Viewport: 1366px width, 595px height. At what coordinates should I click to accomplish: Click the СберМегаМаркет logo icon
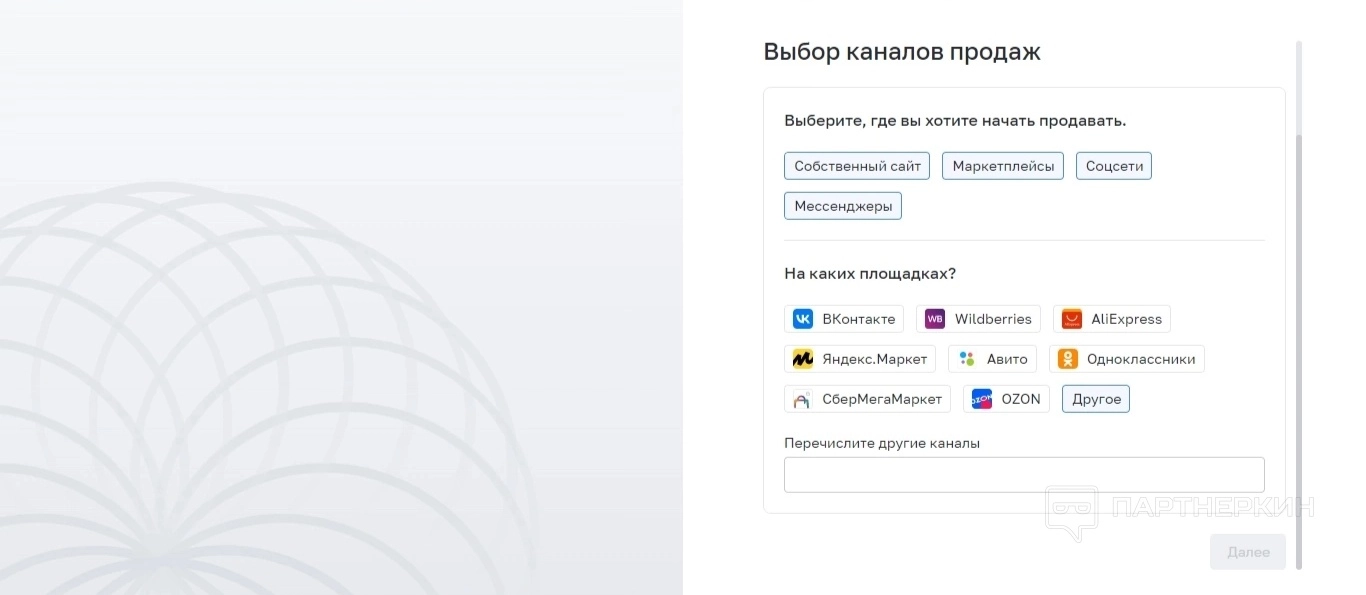click(803, 399)
